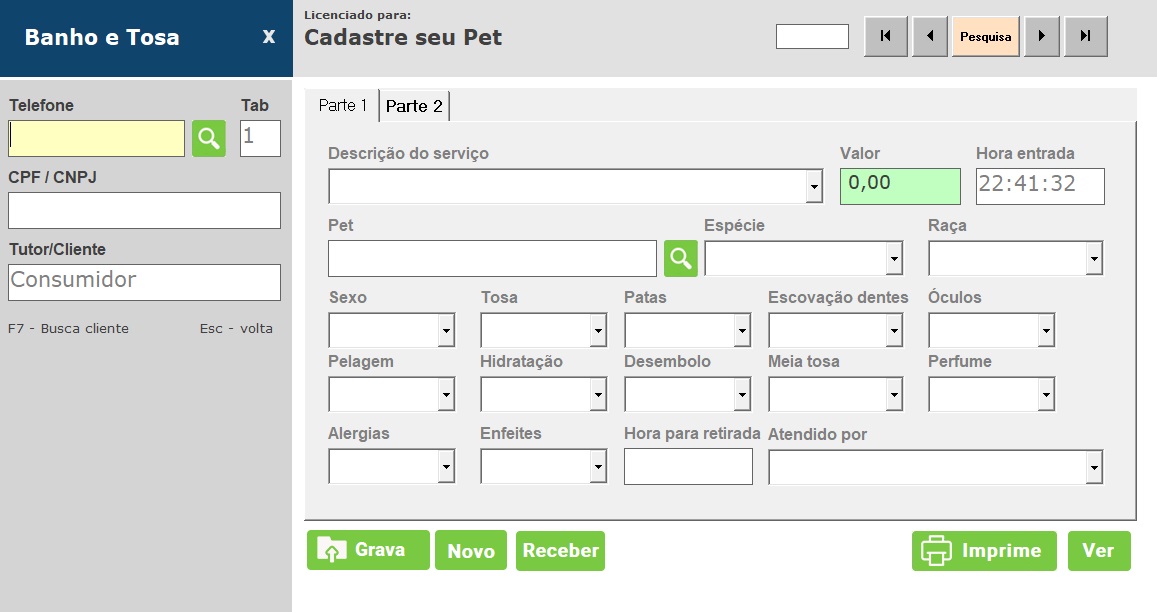
Task: Go to the previous record
Action: (x=930, y=36)
